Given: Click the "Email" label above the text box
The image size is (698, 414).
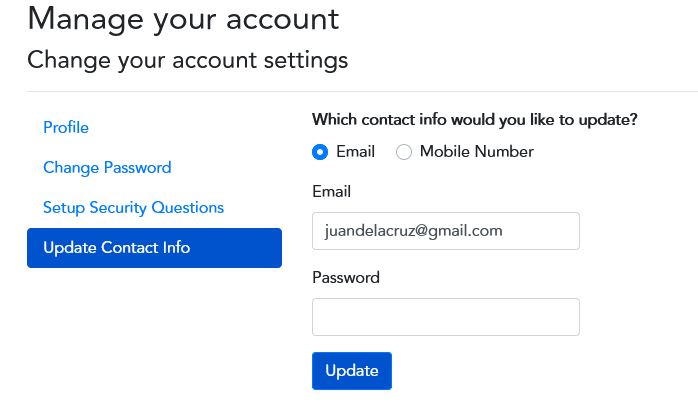Looking at the screenshot, I should point(331,191).
